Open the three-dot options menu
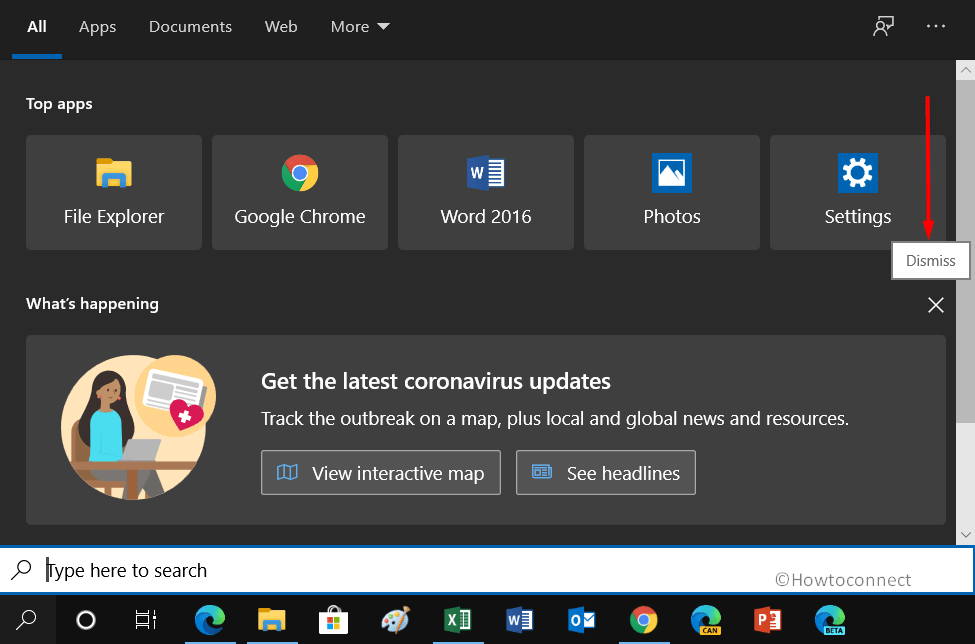975x644 pixels. (936, 26)
